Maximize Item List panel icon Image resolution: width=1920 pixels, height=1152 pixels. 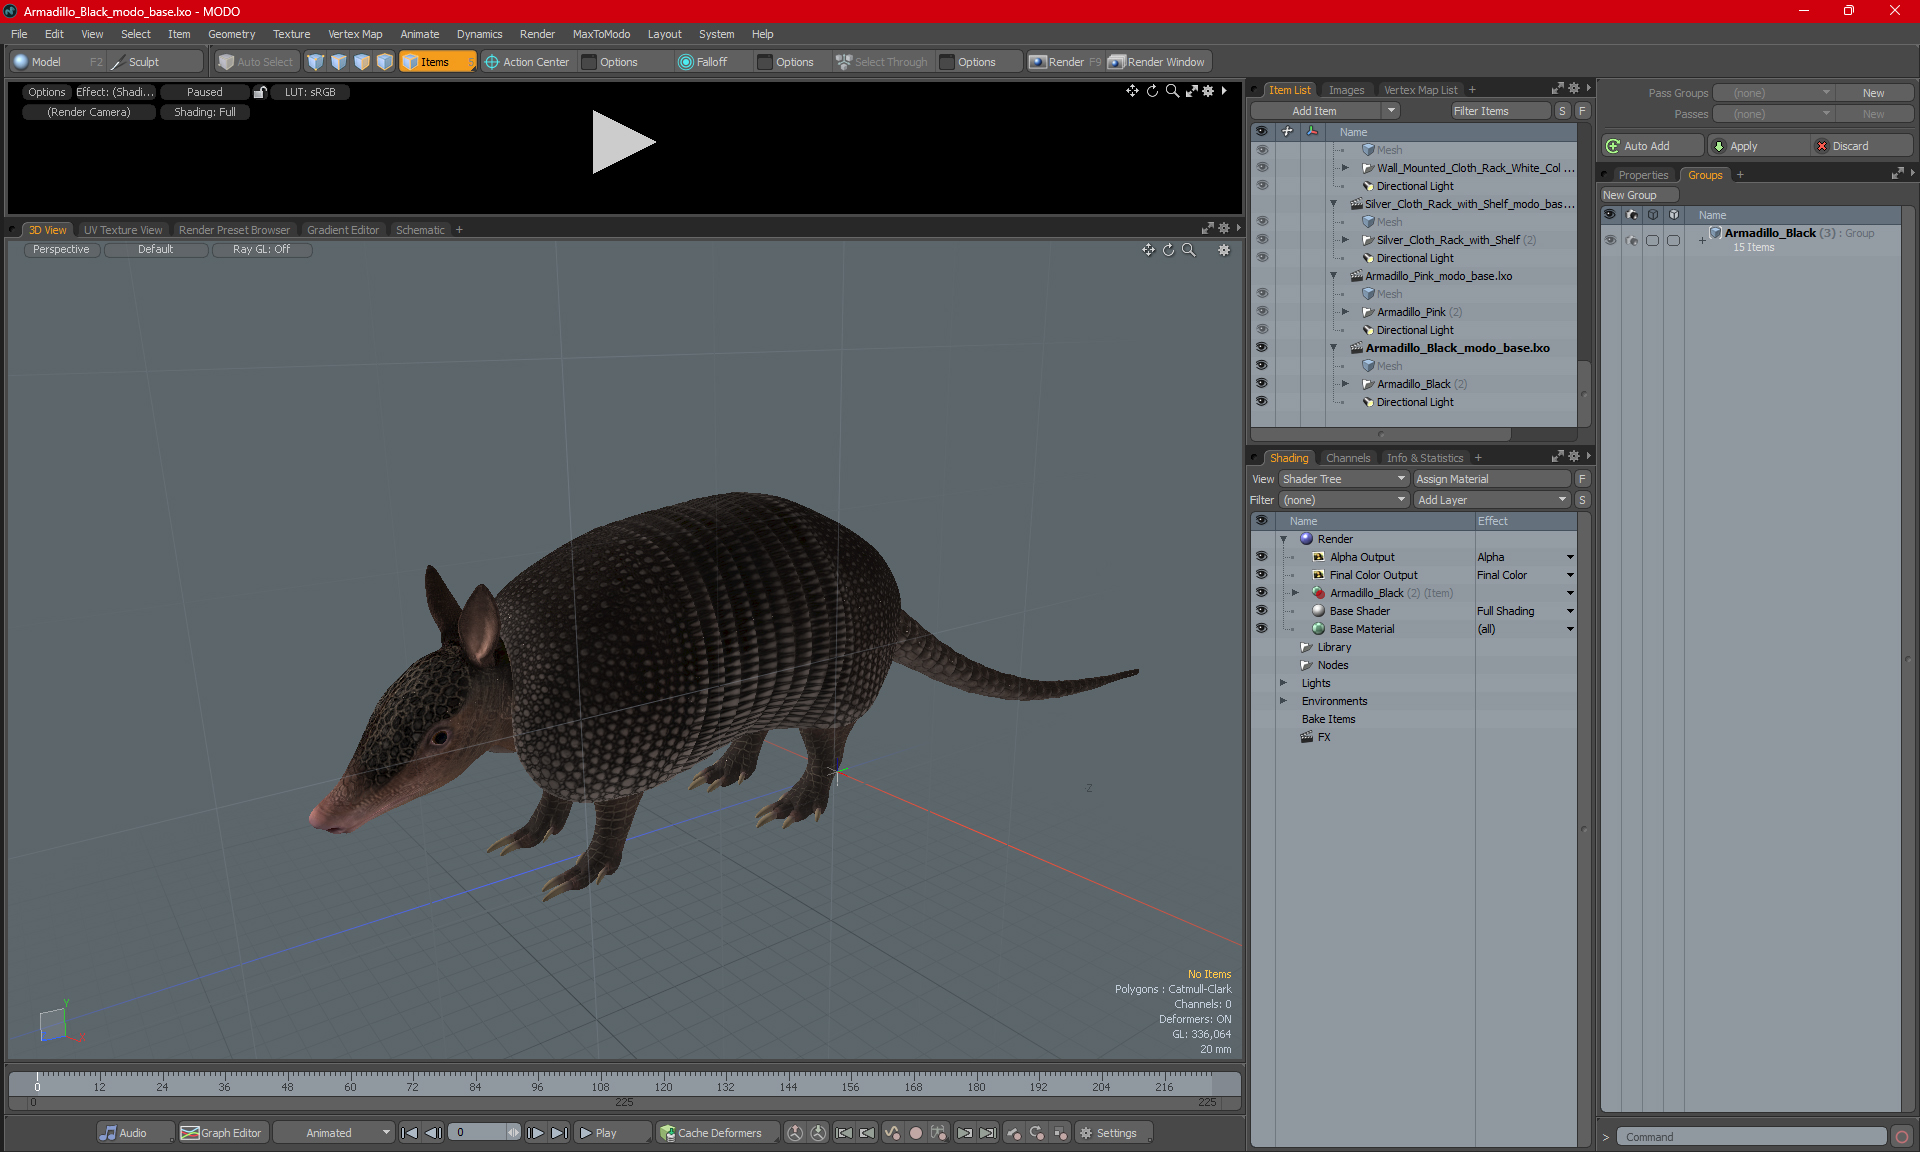[x=1557, y=89]
